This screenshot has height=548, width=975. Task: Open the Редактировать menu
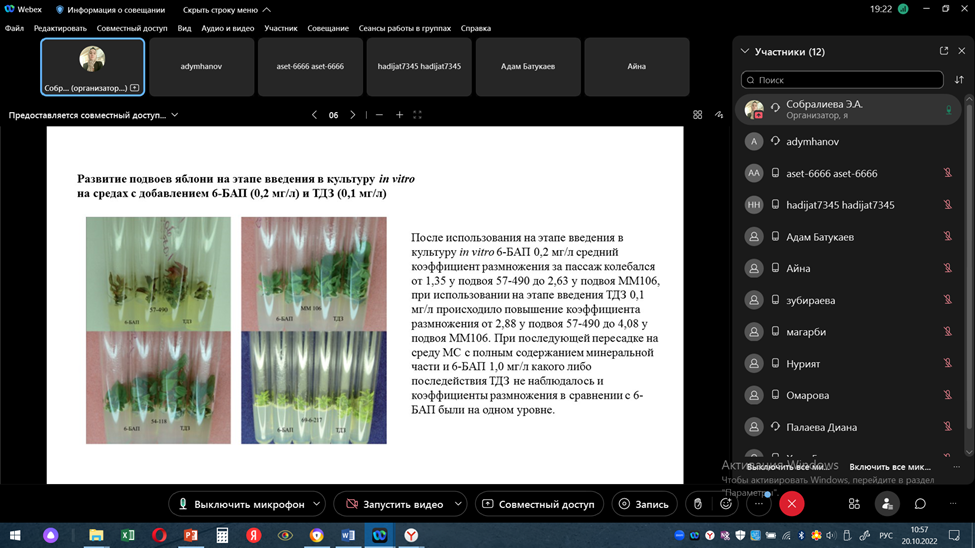60,28
